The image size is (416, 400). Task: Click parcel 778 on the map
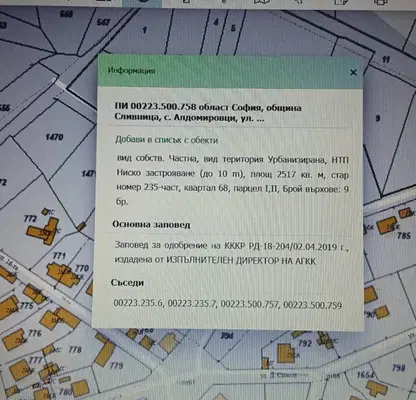point(75,349)
